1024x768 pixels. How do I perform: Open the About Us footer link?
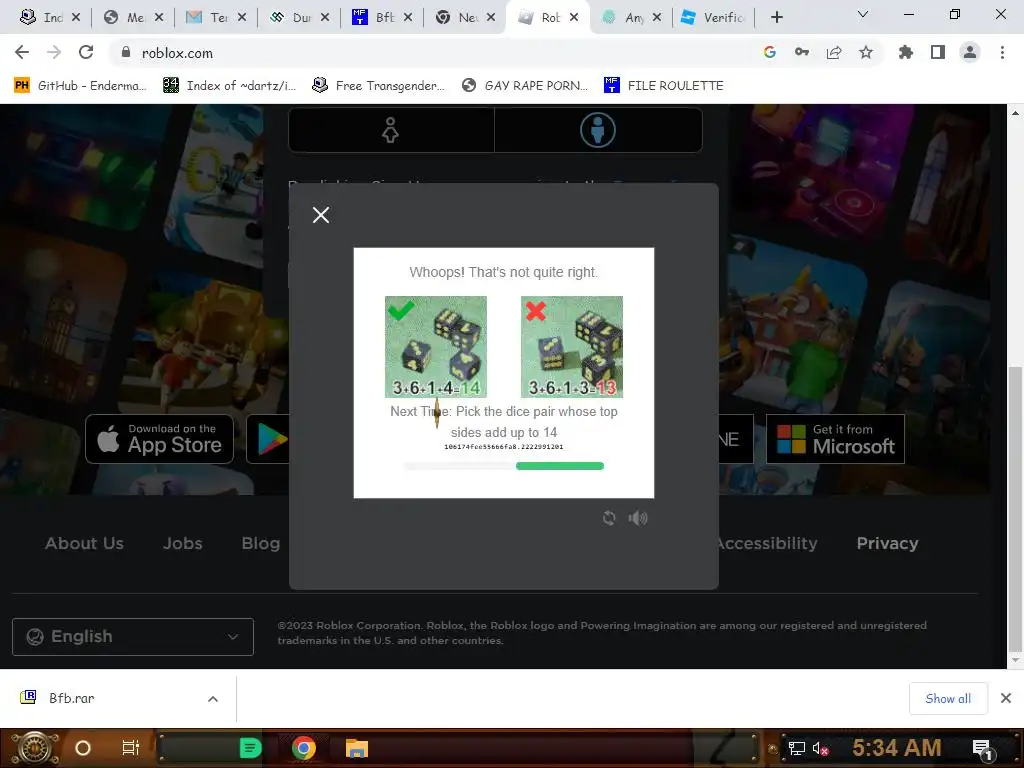(84, 543)
